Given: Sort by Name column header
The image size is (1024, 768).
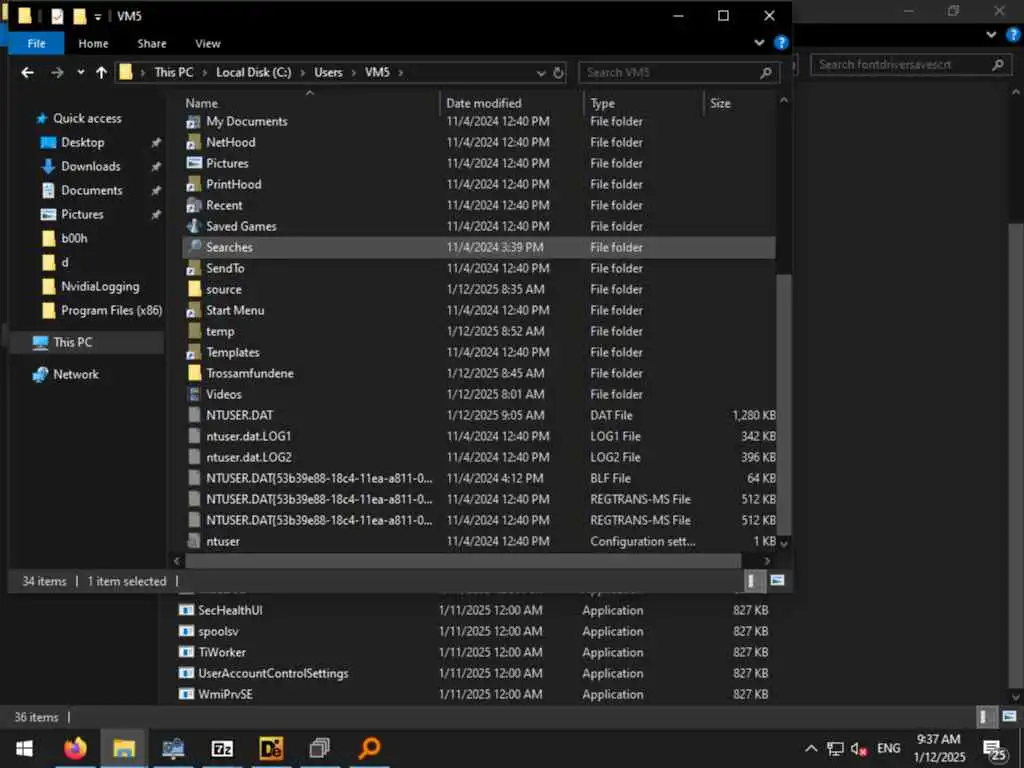Looking at the screenshot, I should tap(201, 103).
